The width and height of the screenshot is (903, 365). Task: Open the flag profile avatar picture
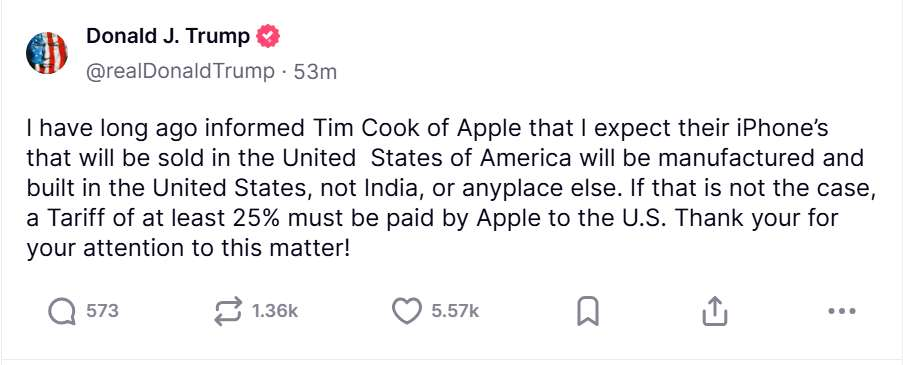(47, 53)
